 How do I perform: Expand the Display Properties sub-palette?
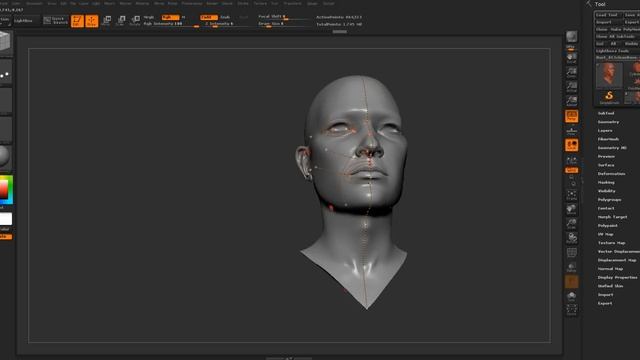point(618,278)
